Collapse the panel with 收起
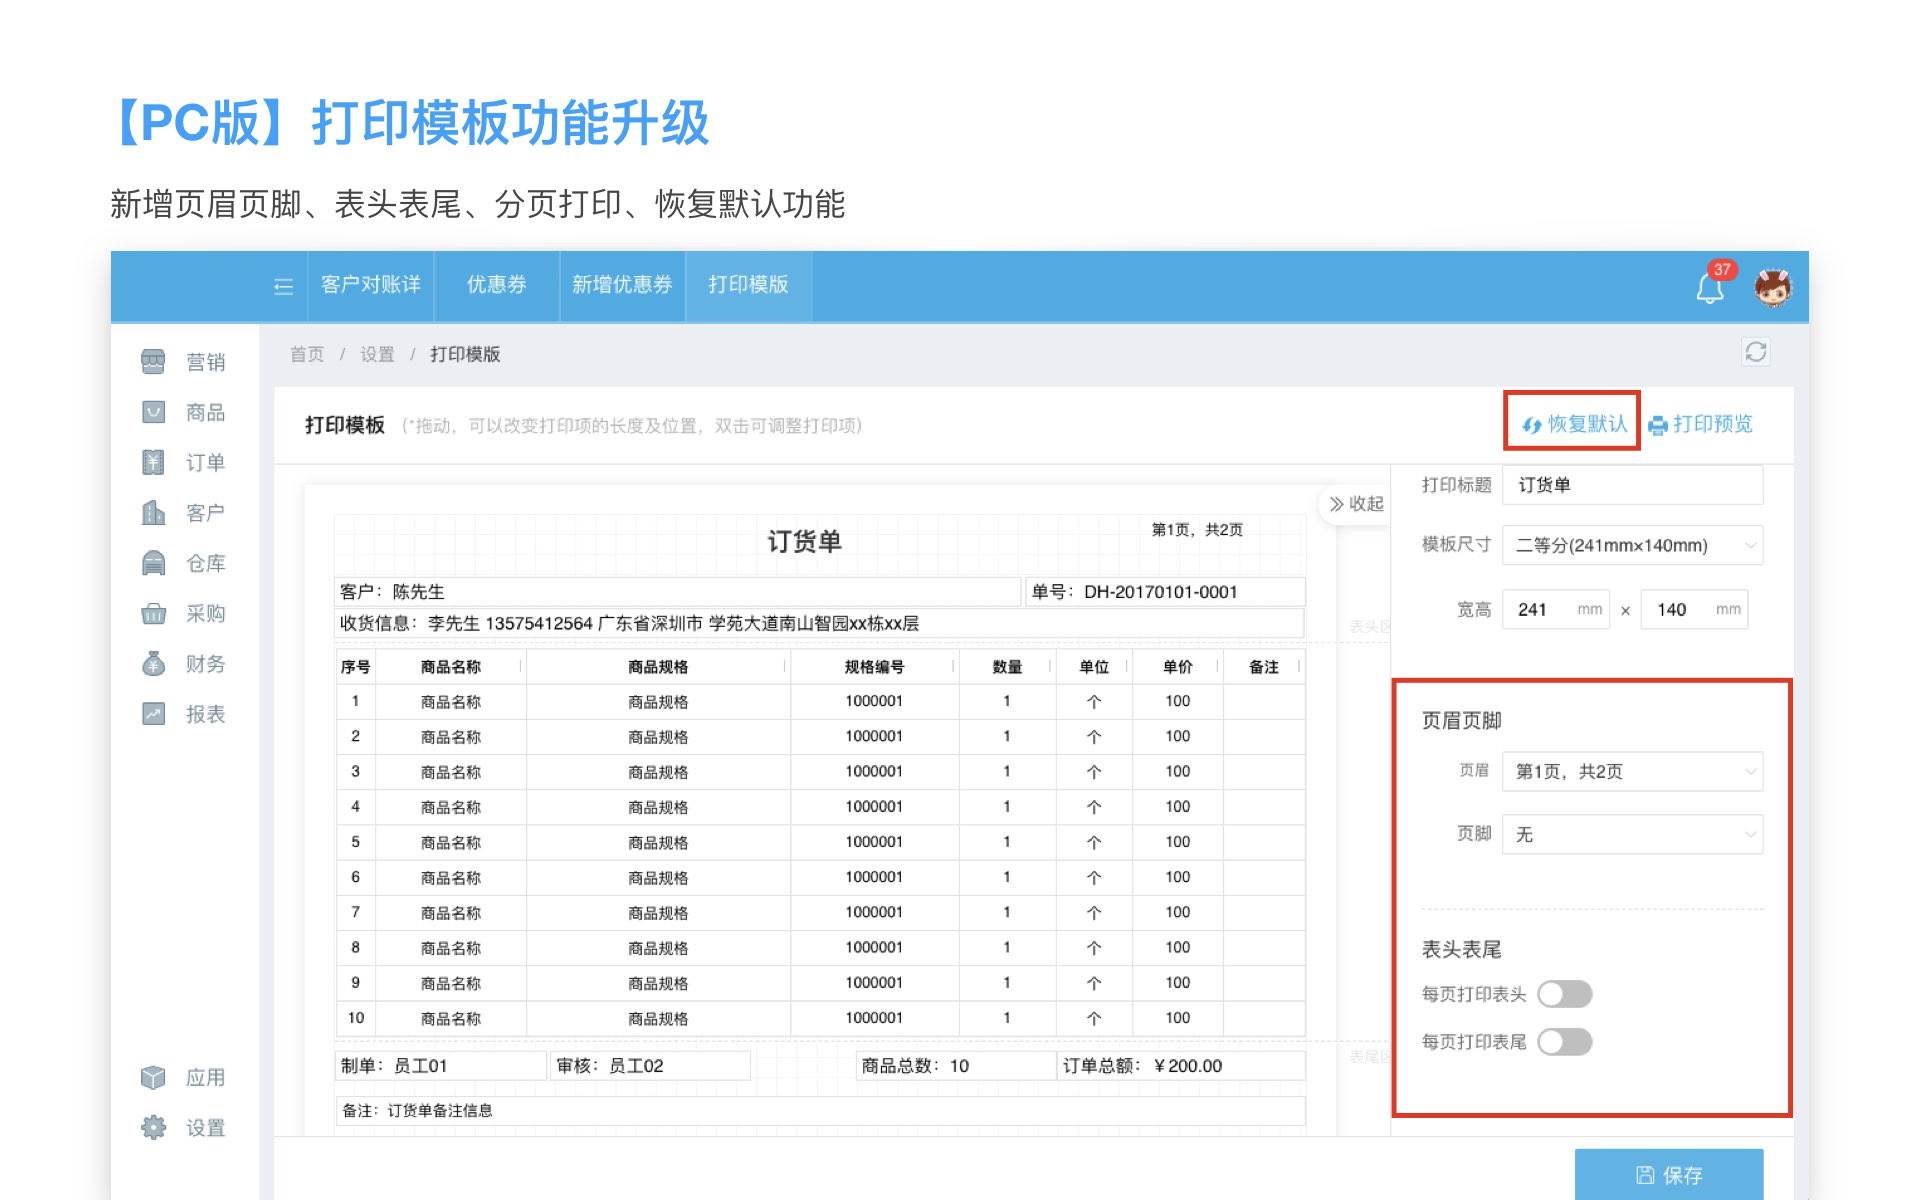This screenshot has width=1920, height=1200. tap(1356, 504)
